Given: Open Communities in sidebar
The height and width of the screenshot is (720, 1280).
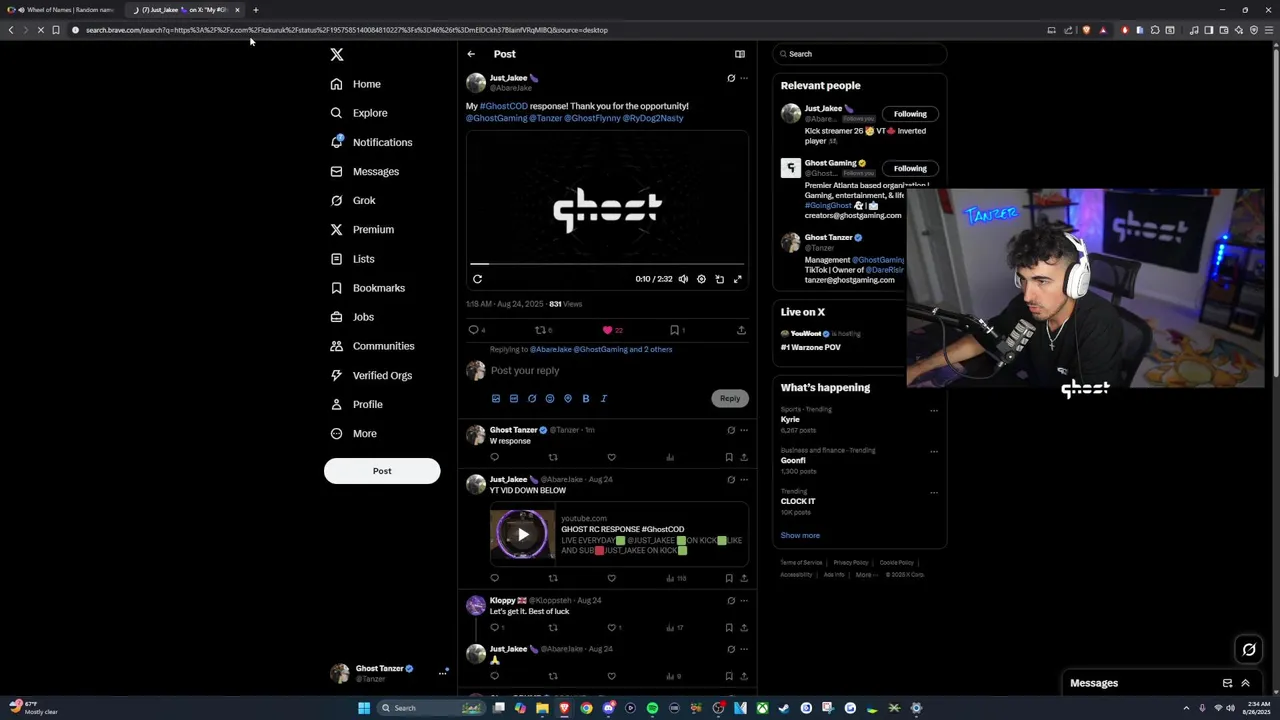Looking at the screenshot, I should 372,346.
